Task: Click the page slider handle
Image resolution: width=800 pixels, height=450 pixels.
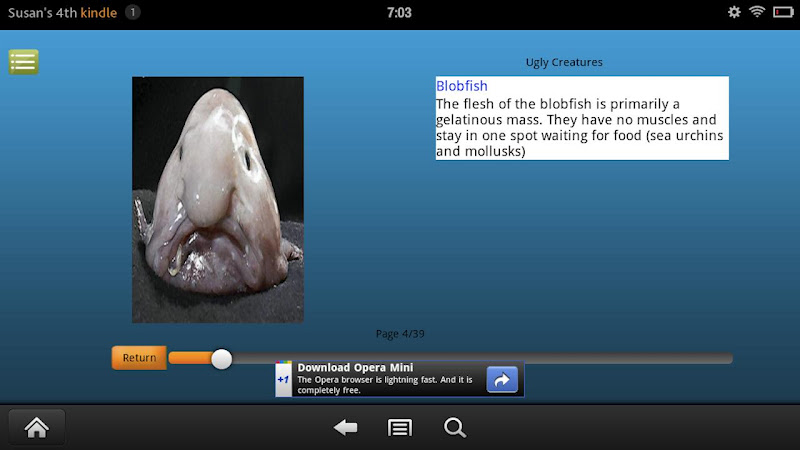Action: [221, 359]
